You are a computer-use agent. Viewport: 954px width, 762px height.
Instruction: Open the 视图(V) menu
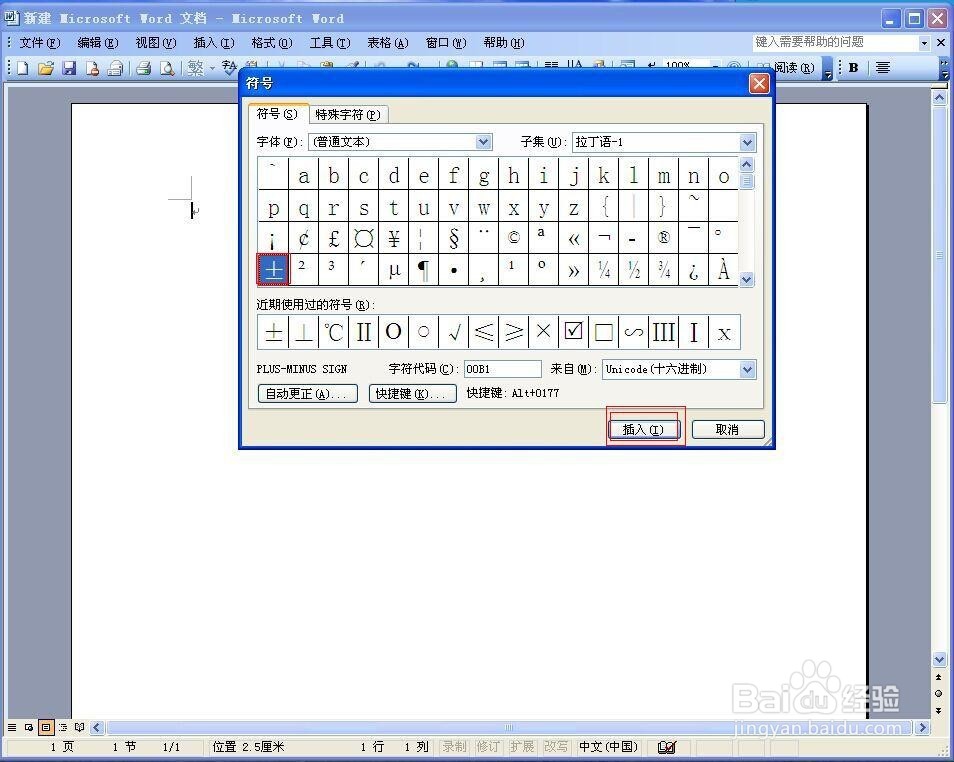pyautogui.click(x=156, y=43)
